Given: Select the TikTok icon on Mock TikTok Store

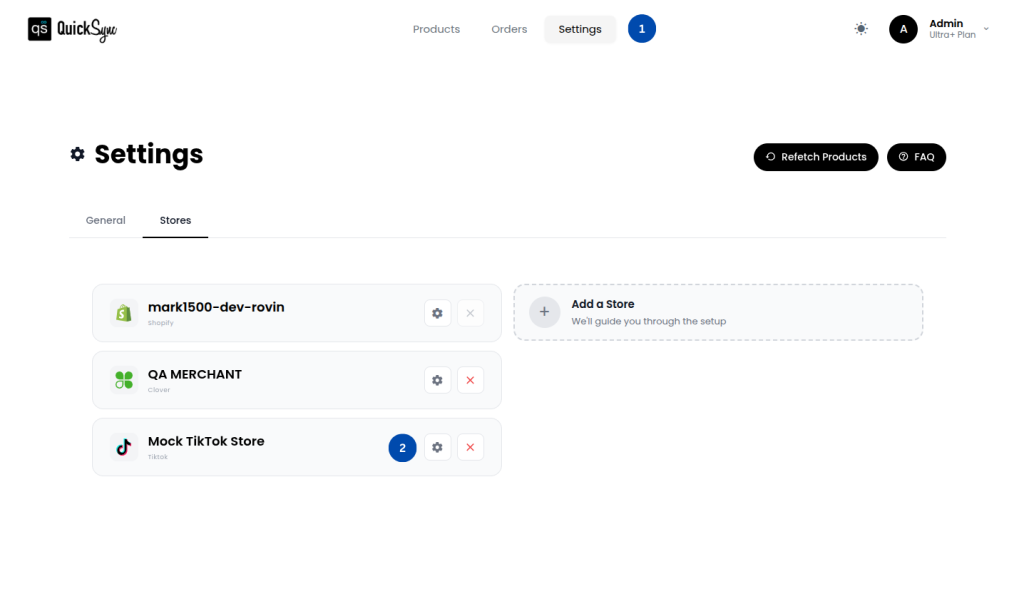Looking at the screenshot, I should click(x=122, y=447).
